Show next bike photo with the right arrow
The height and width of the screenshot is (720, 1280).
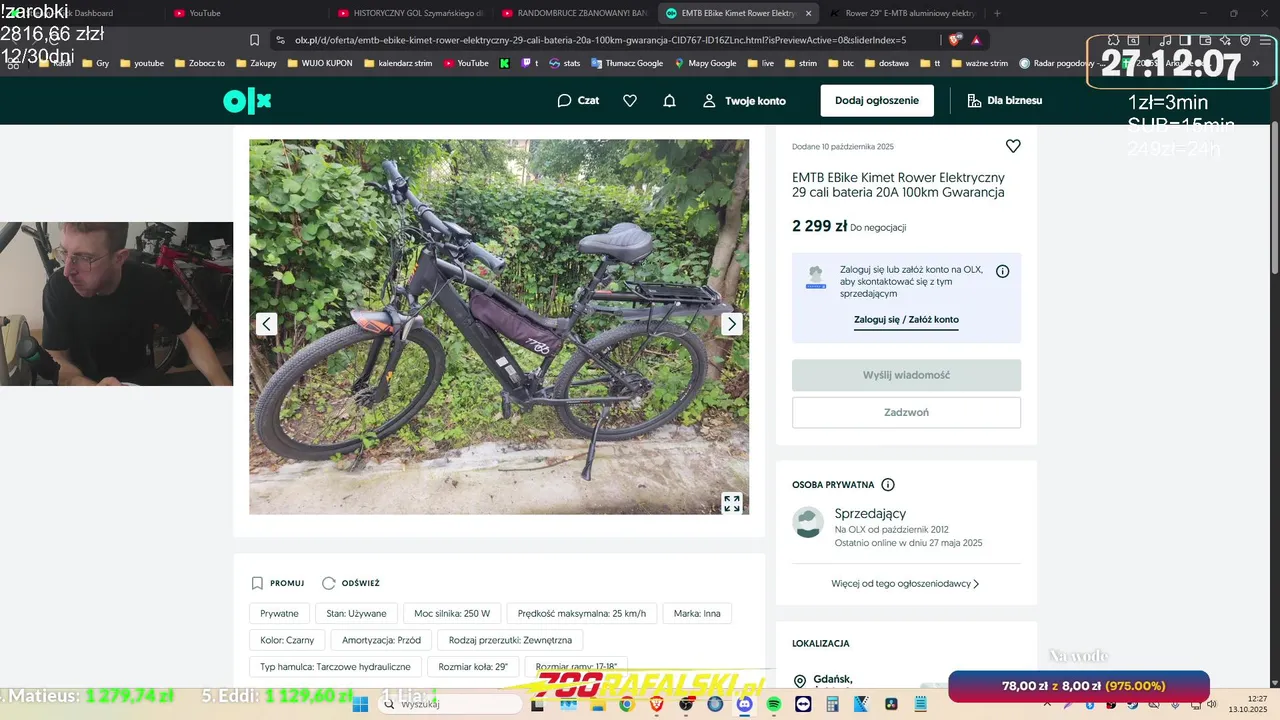tap(732, 324)
